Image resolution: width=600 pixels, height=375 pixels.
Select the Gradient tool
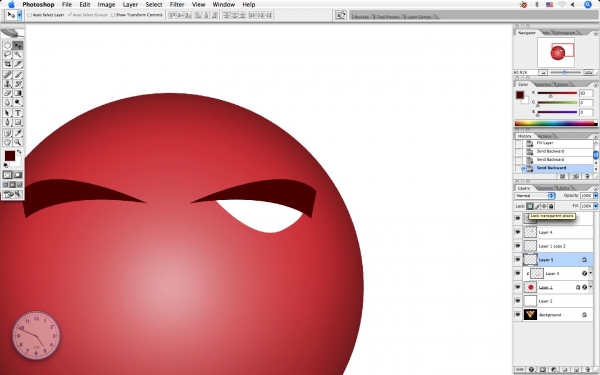pyautogui.click(x=18, y=93)
